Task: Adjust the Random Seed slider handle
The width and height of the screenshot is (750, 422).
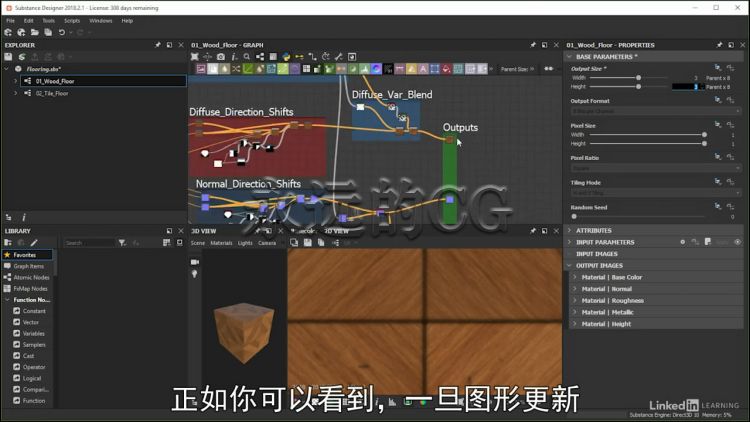Action: (574, 216)
